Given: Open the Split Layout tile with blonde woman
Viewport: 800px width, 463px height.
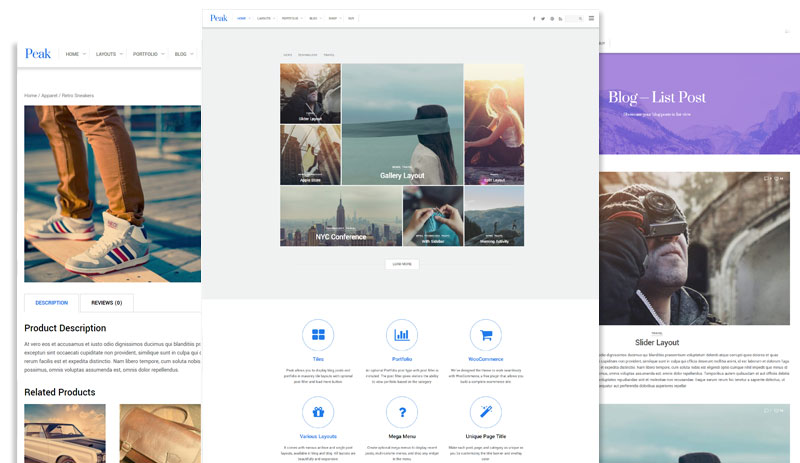Looking at the screenshot, I should point(494,124).
